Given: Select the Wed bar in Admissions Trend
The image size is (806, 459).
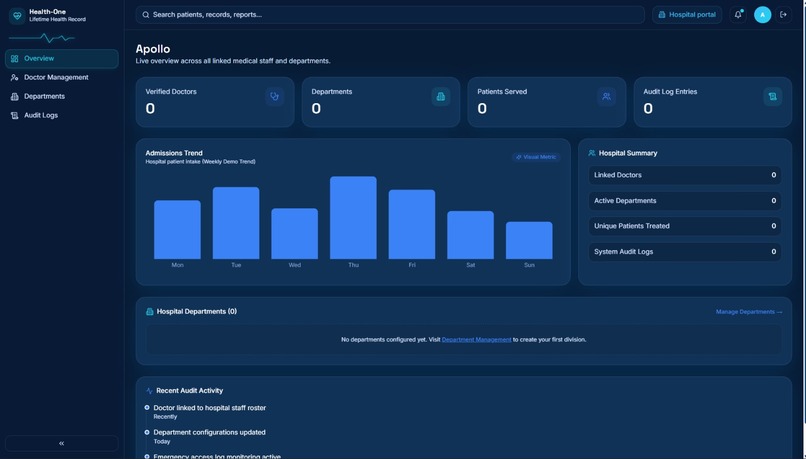Looking at the screenshot, I should [295, 234].
